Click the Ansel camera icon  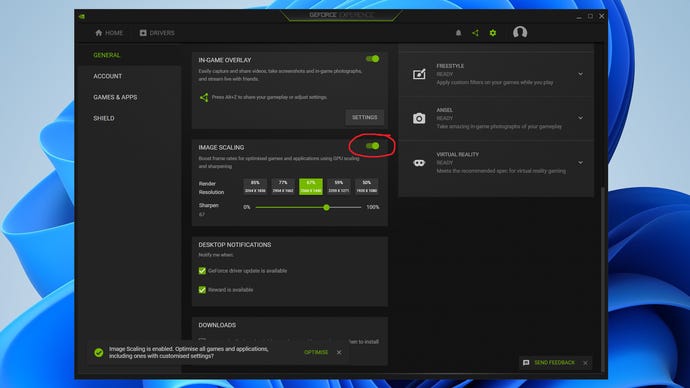coord(419,118)
